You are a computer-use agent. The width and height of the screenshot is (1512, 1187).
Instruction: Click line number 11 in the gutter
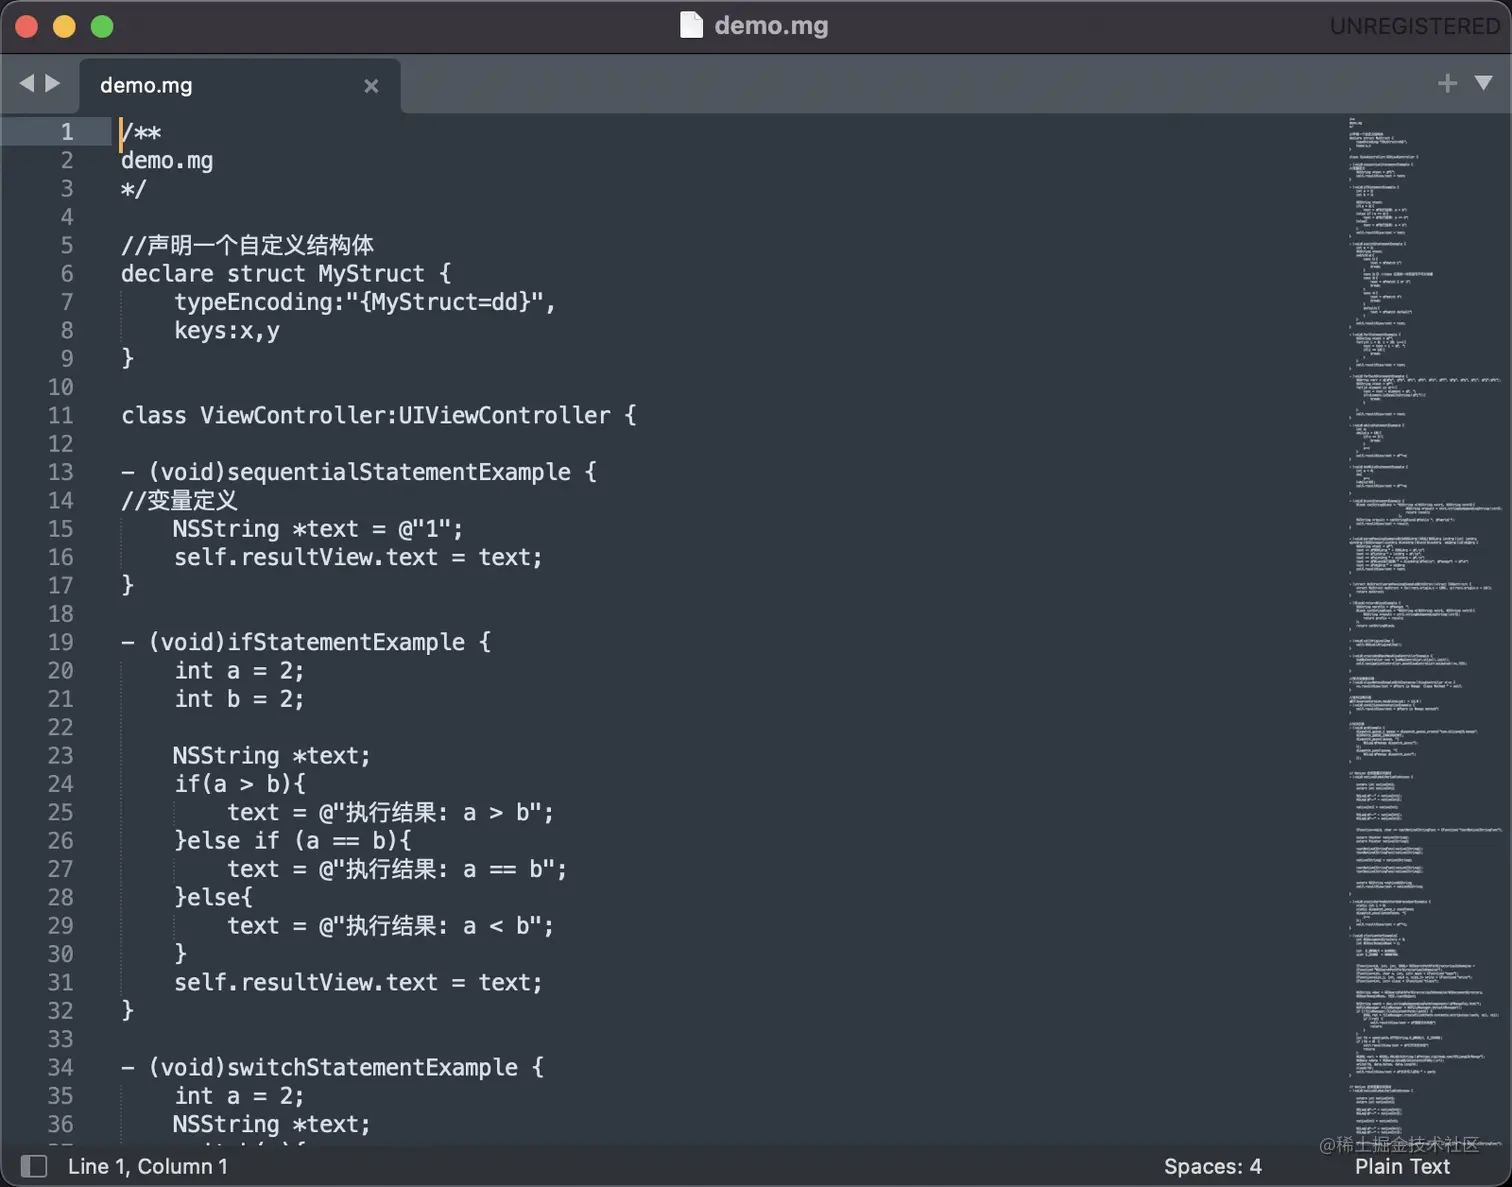coord(61,416)
